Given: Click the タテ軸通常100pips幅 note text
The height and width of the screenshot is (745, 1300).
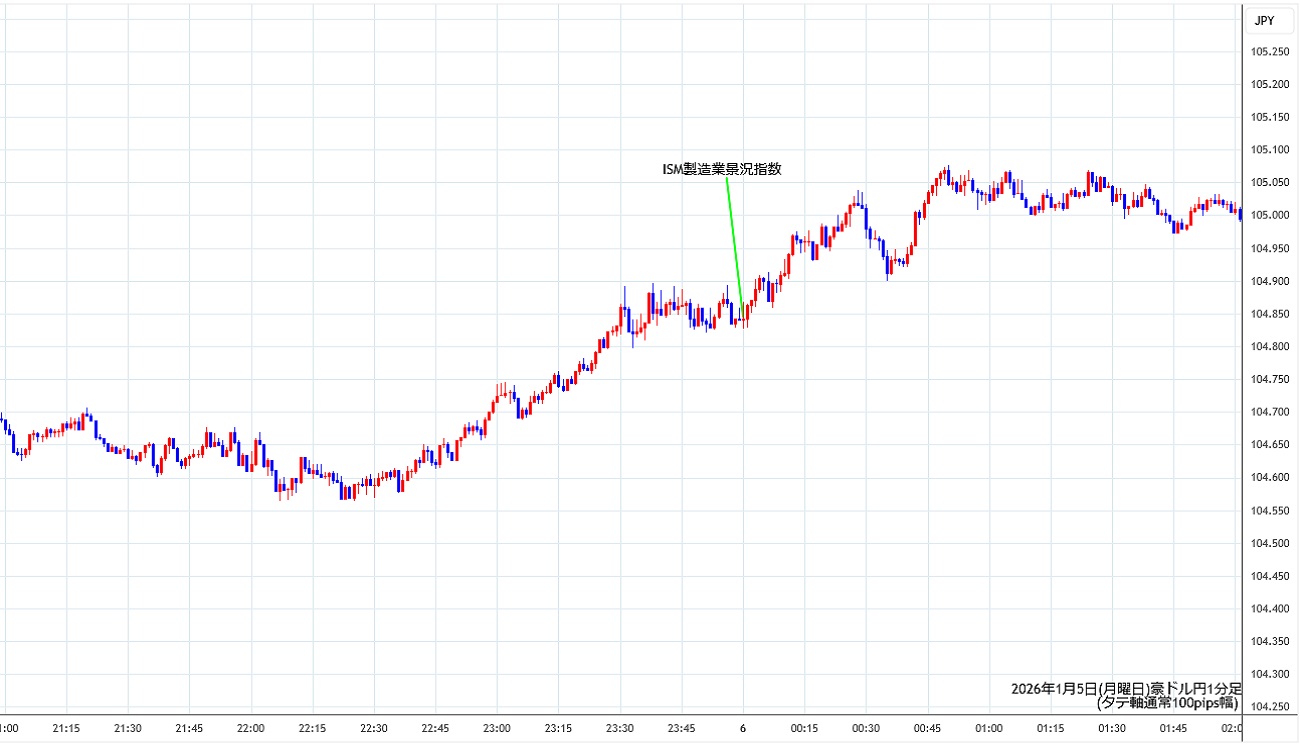Looking at the screenshot, I should pos(1168,703).
